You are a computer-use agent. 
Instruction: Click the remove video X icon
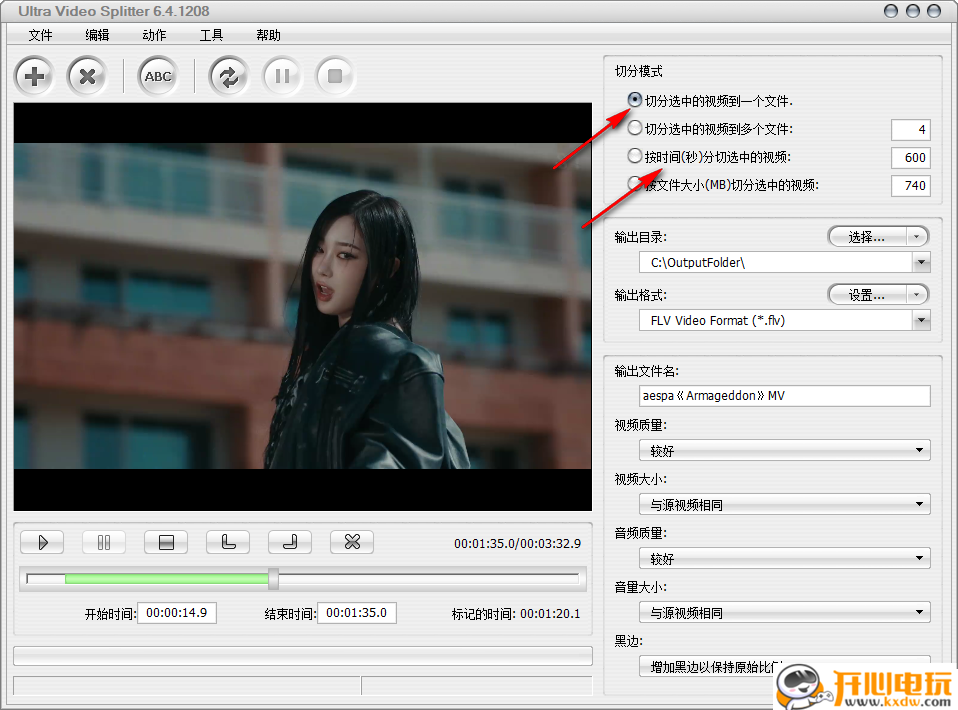tap(87, 76)
